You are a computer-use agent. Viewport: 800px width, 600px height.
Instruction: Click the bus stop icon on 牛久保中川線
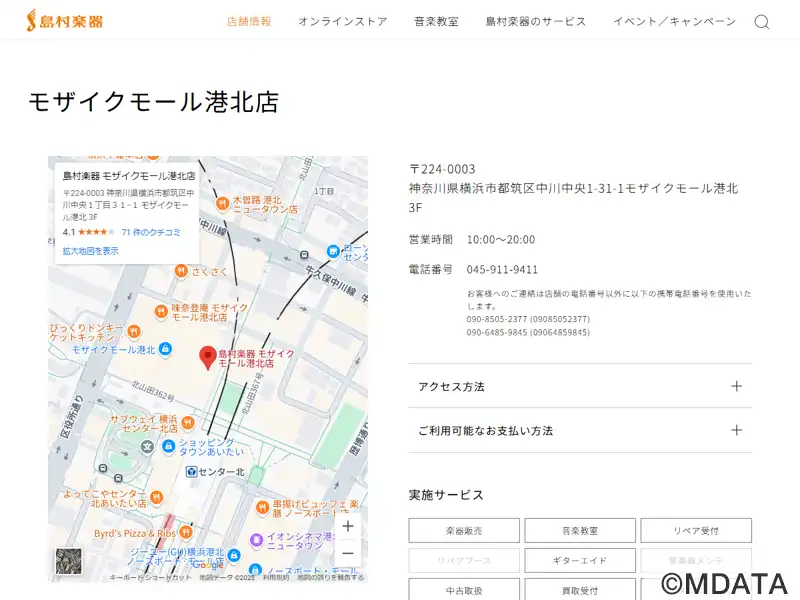305,255
